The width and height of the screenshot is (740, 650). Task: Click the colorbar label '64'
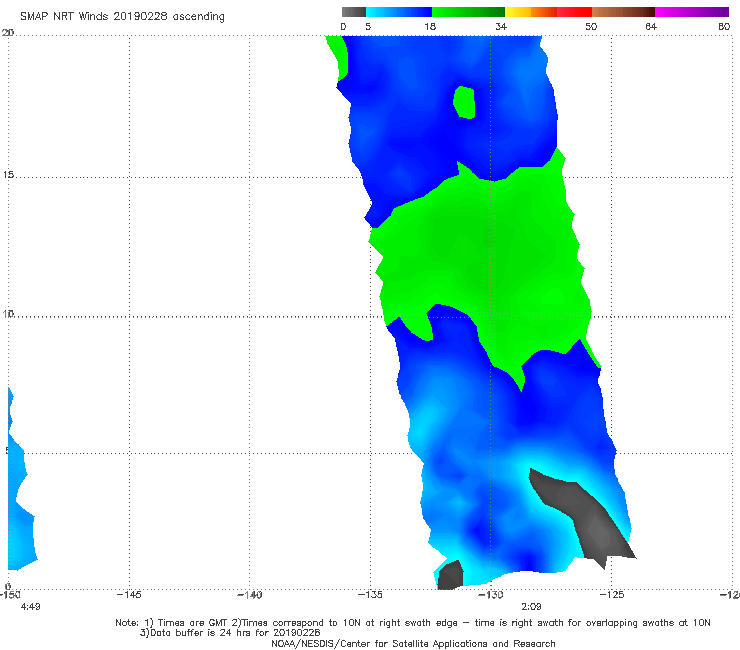pos(651,26)
